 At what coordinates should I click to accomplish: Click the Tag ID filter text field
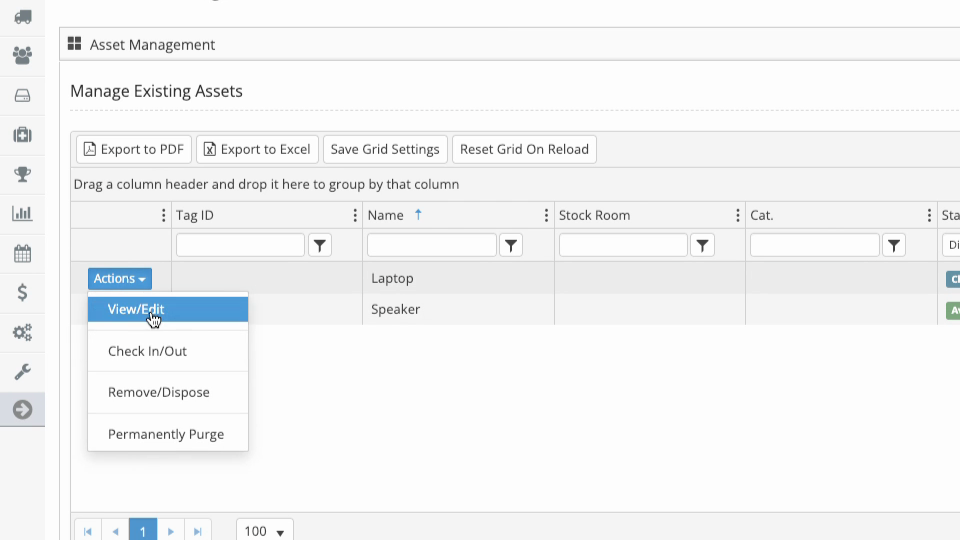[x=240, y=246]
